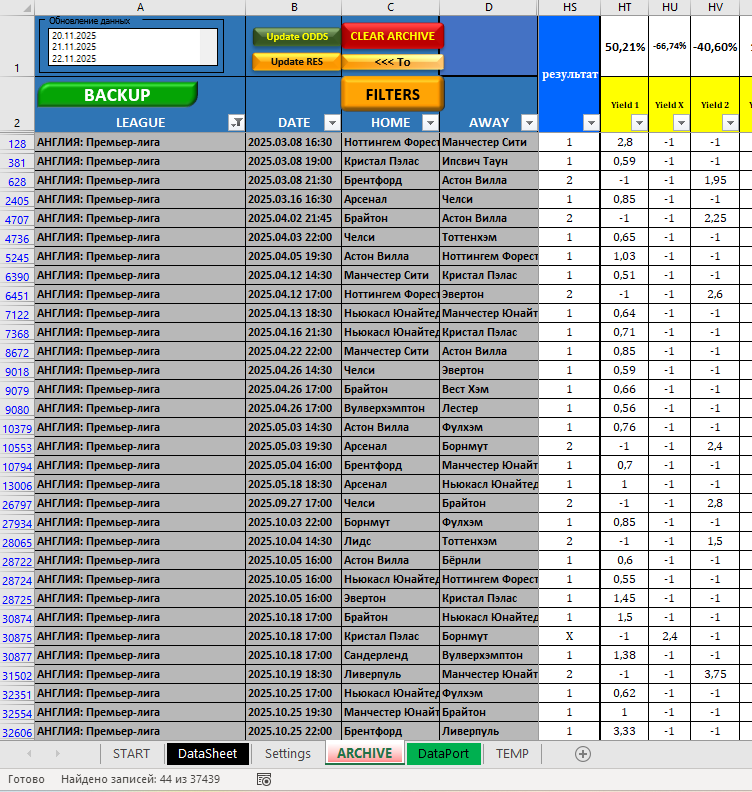Select column HS header
The height and width of the screenshot is (792, 752).
click(x=569, y=7)
